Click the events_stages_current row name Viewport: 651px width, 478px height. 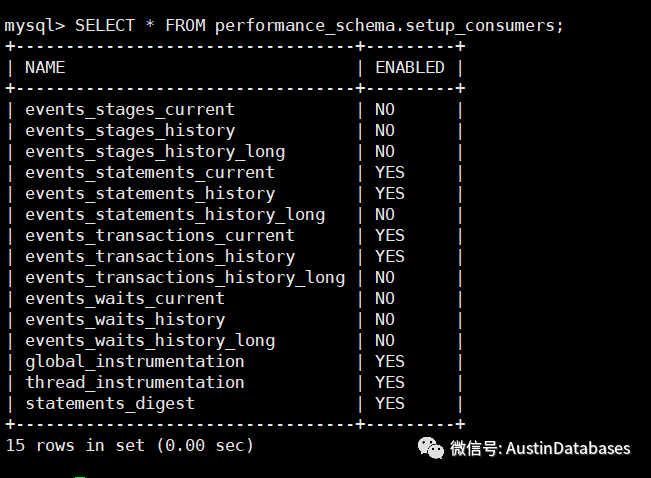130,109
